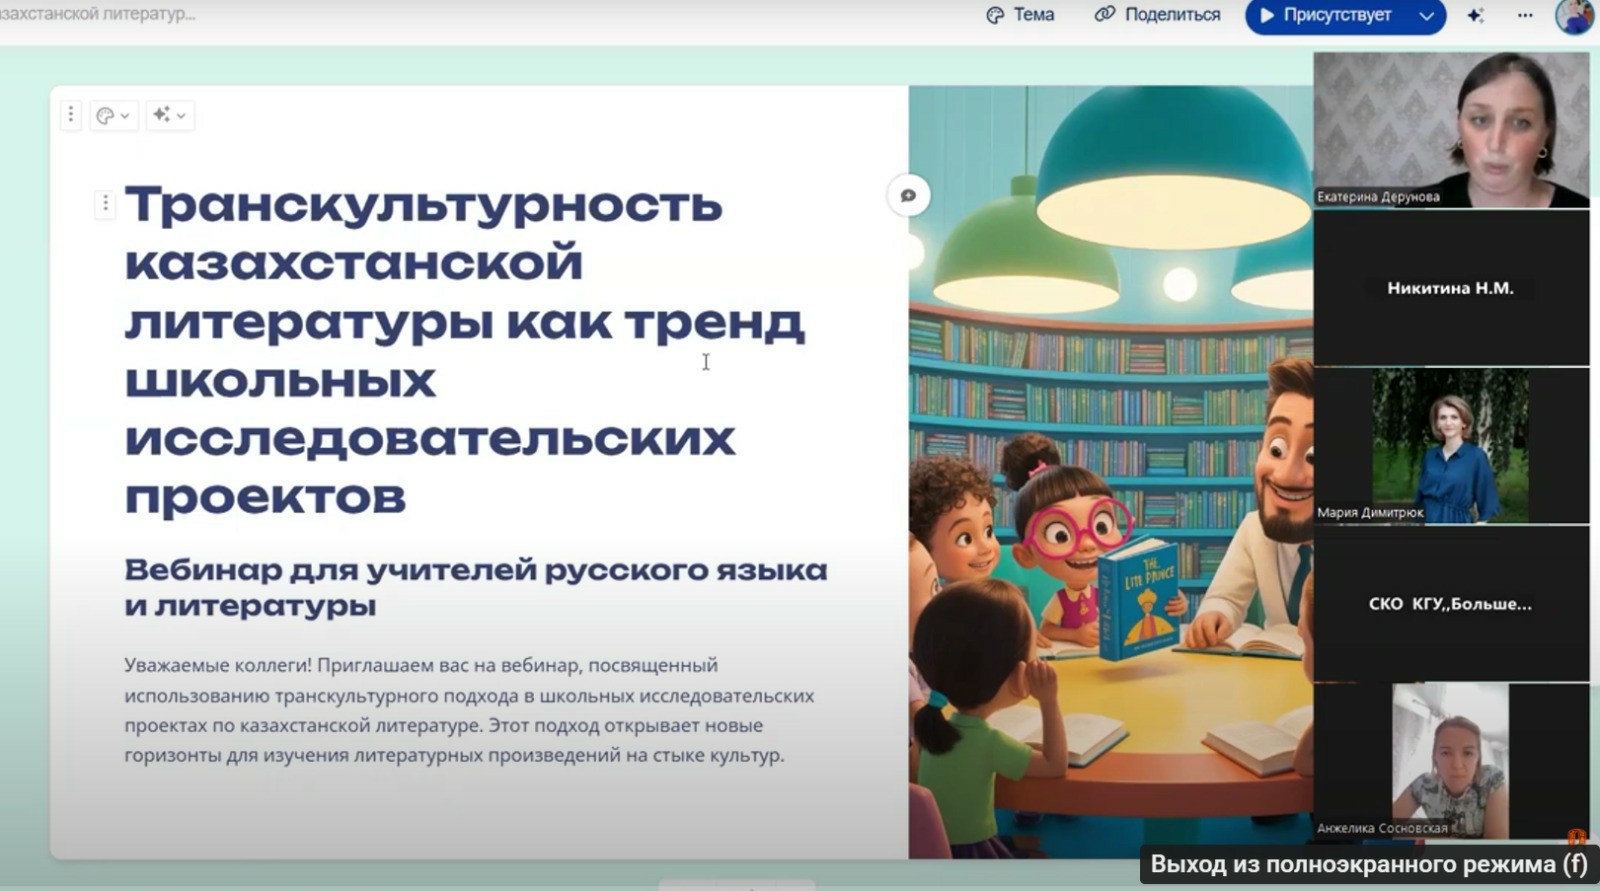Select Никитина Н.М. participant tile
The image size is (1600, 891).
[x=1450, y=288]
